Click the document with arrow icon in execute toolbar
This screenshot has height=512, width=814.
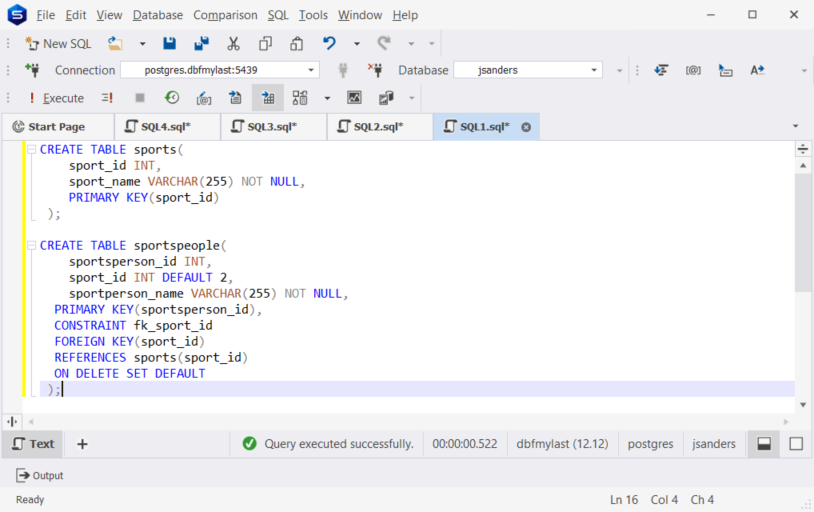(235, 98)
